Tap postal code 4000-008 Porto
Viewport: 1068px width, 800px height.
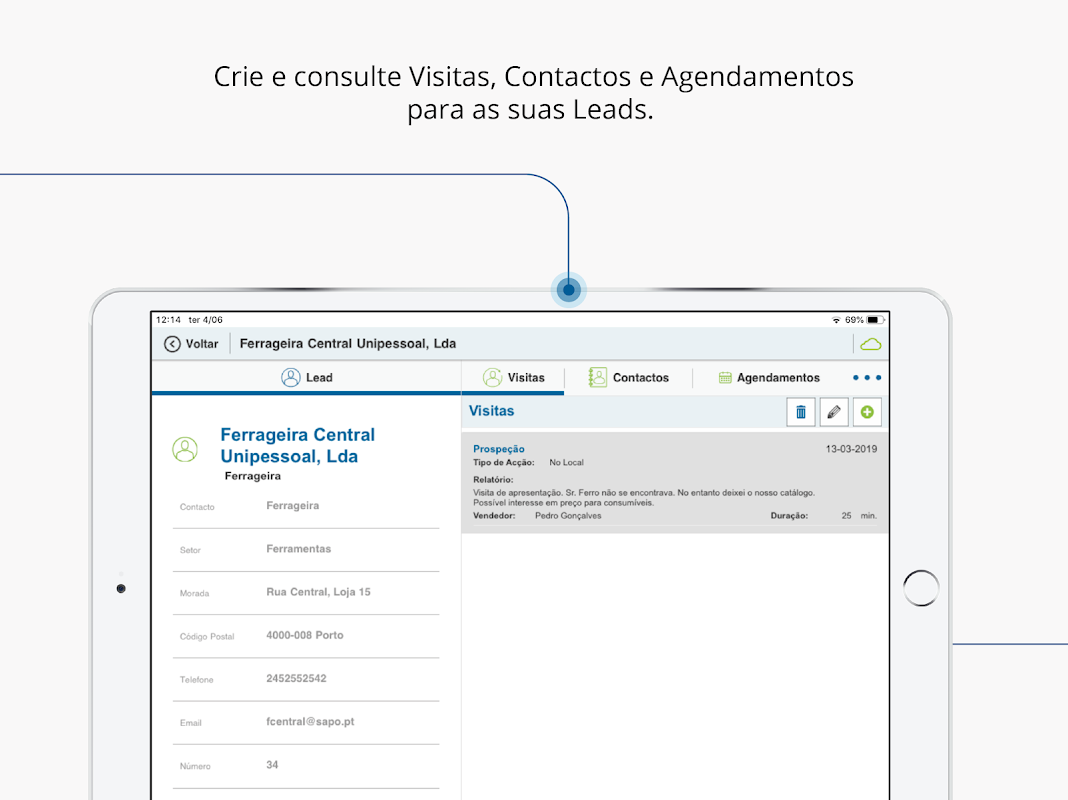click(x=304, y=635)
